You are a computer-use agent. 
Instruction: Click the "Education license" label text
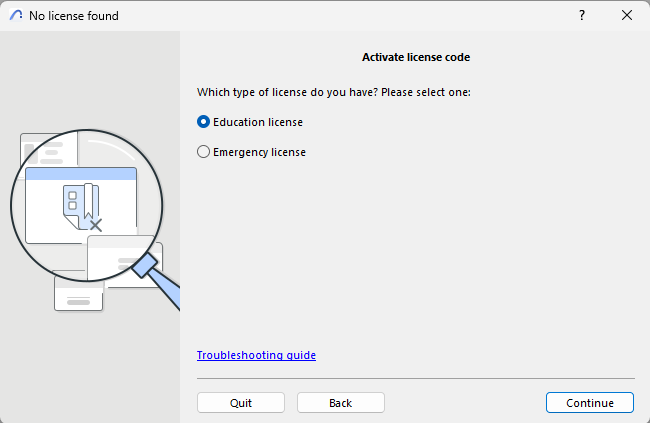click(x=258, y=122)
